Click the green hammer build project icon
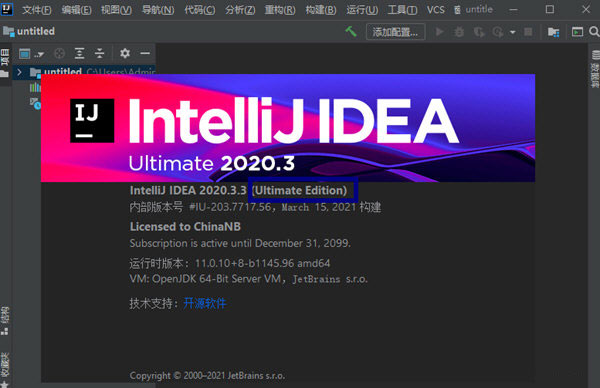Image resolution: width=600 pixels, height=388 pixels. 351,31
